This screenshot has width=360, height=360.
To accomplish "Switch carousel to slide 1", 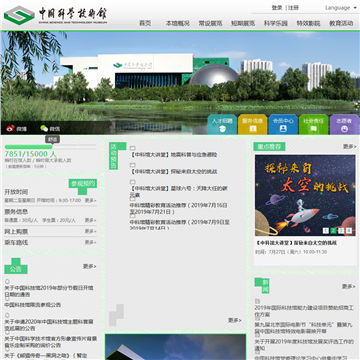I will [326, 231].
